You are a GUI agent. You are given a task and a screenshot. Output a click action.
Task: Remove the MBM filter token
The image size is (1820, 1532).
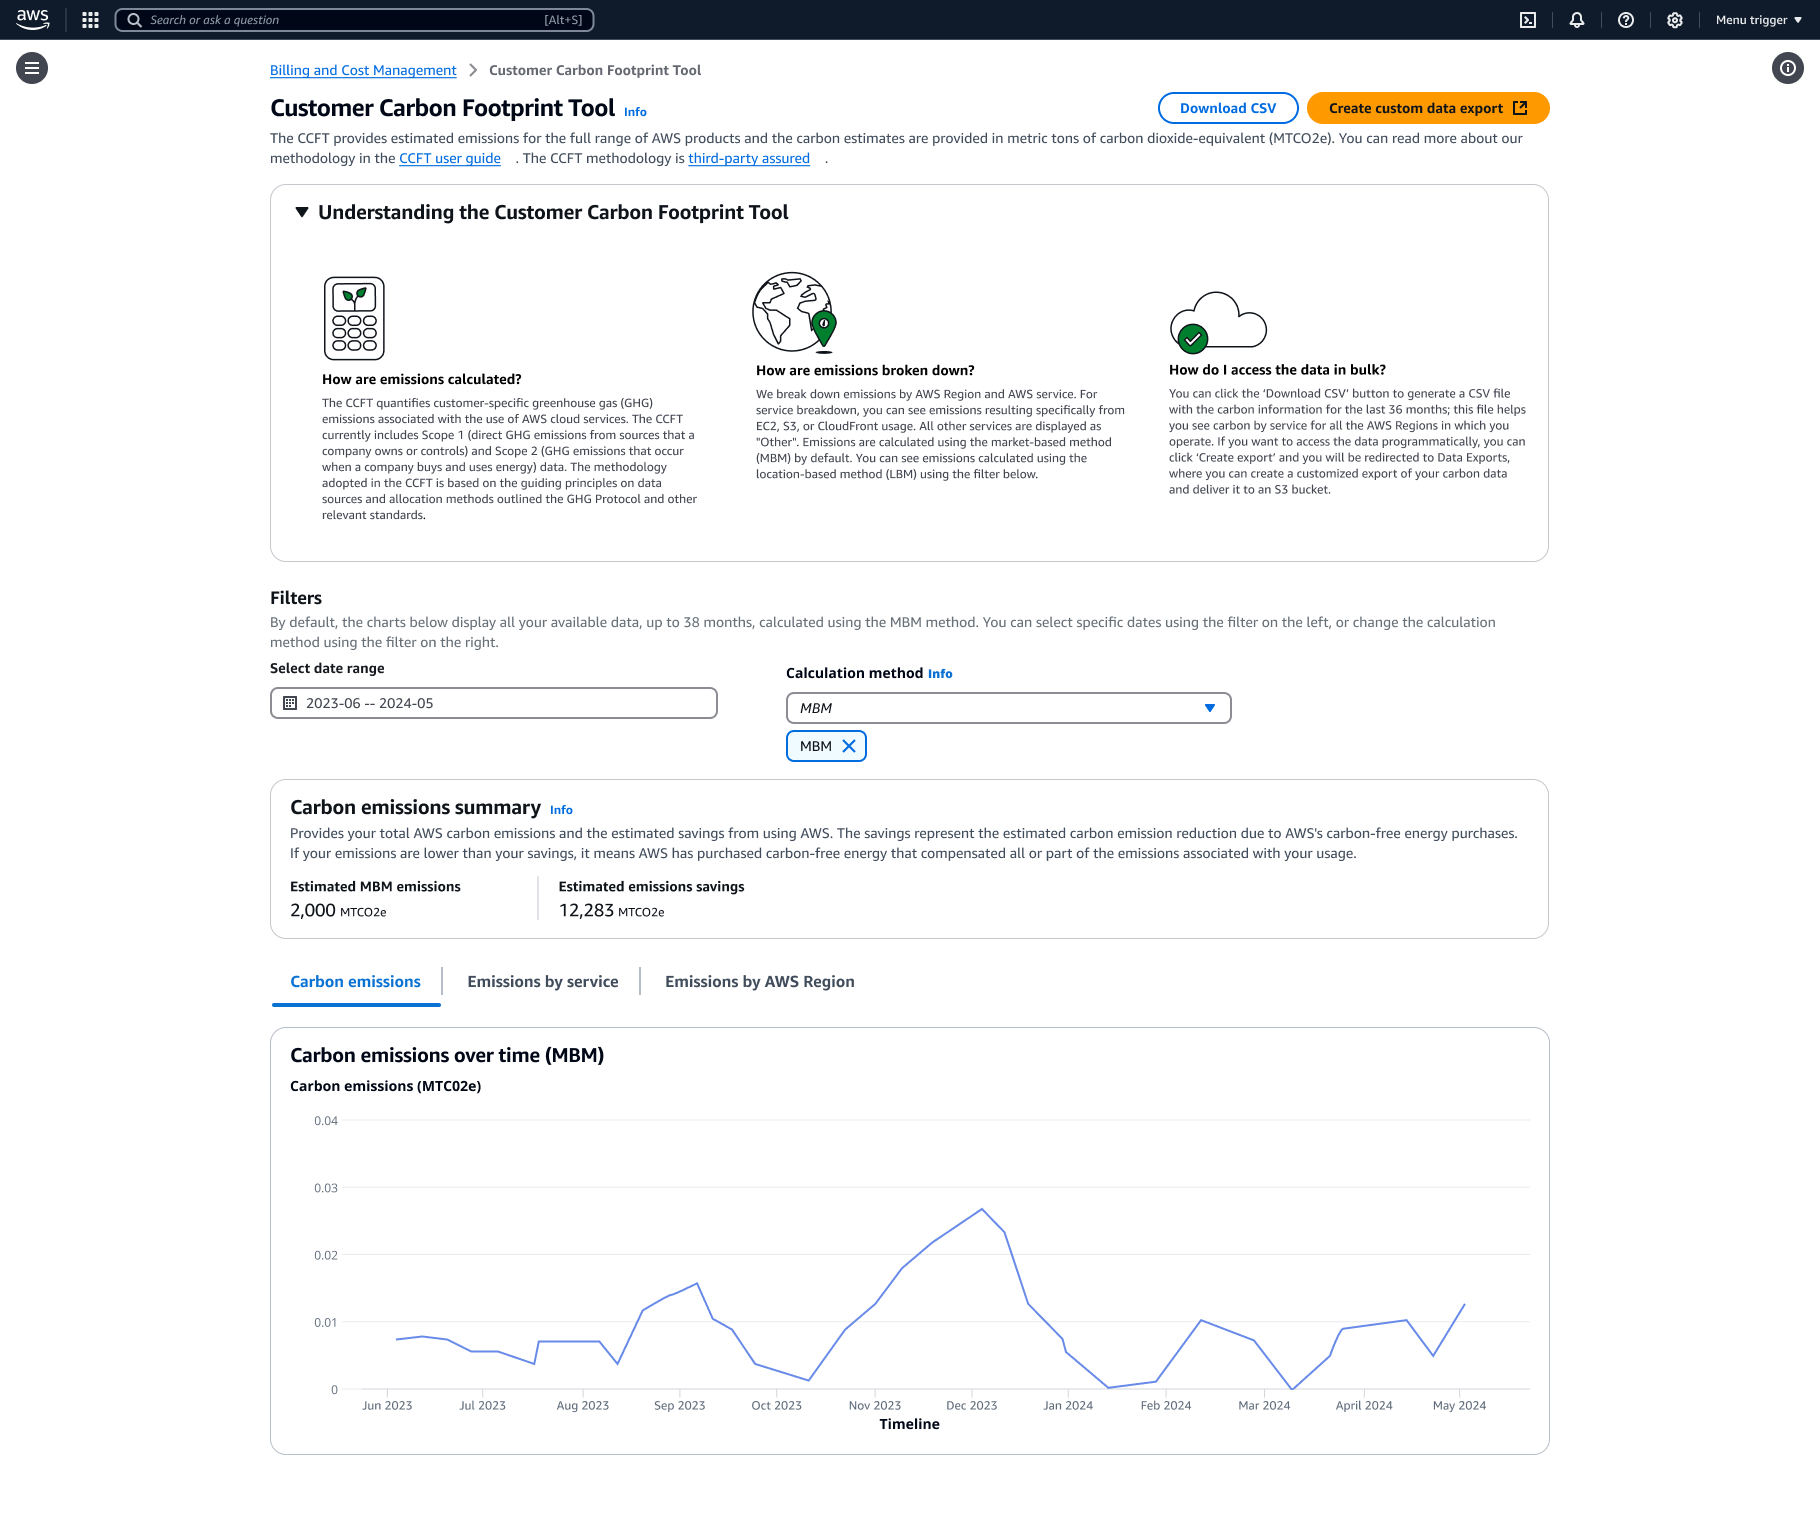(x=849, y=746)
